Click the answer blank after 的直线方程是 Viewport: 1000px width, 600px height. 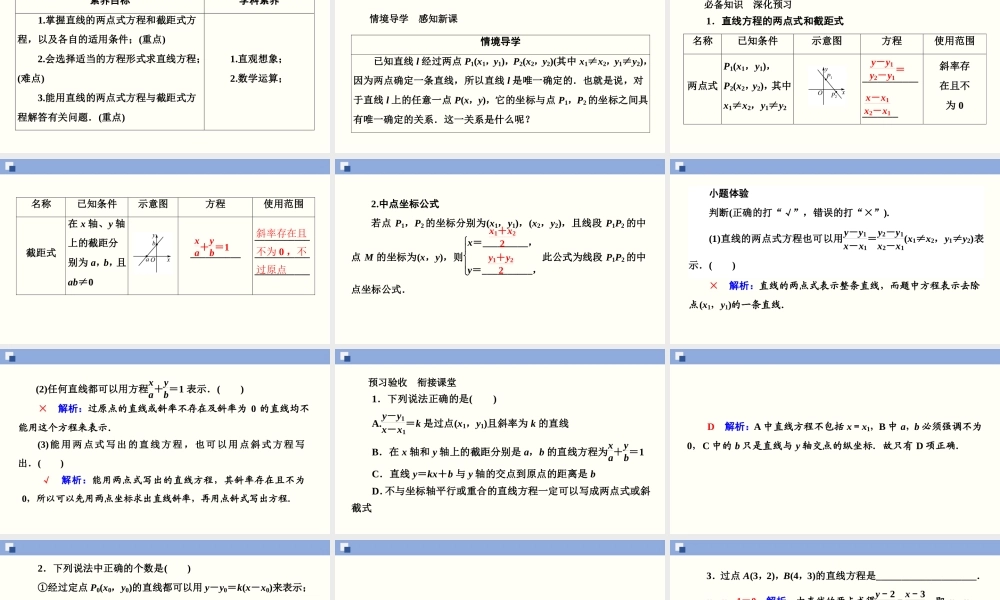coord(927,576)
